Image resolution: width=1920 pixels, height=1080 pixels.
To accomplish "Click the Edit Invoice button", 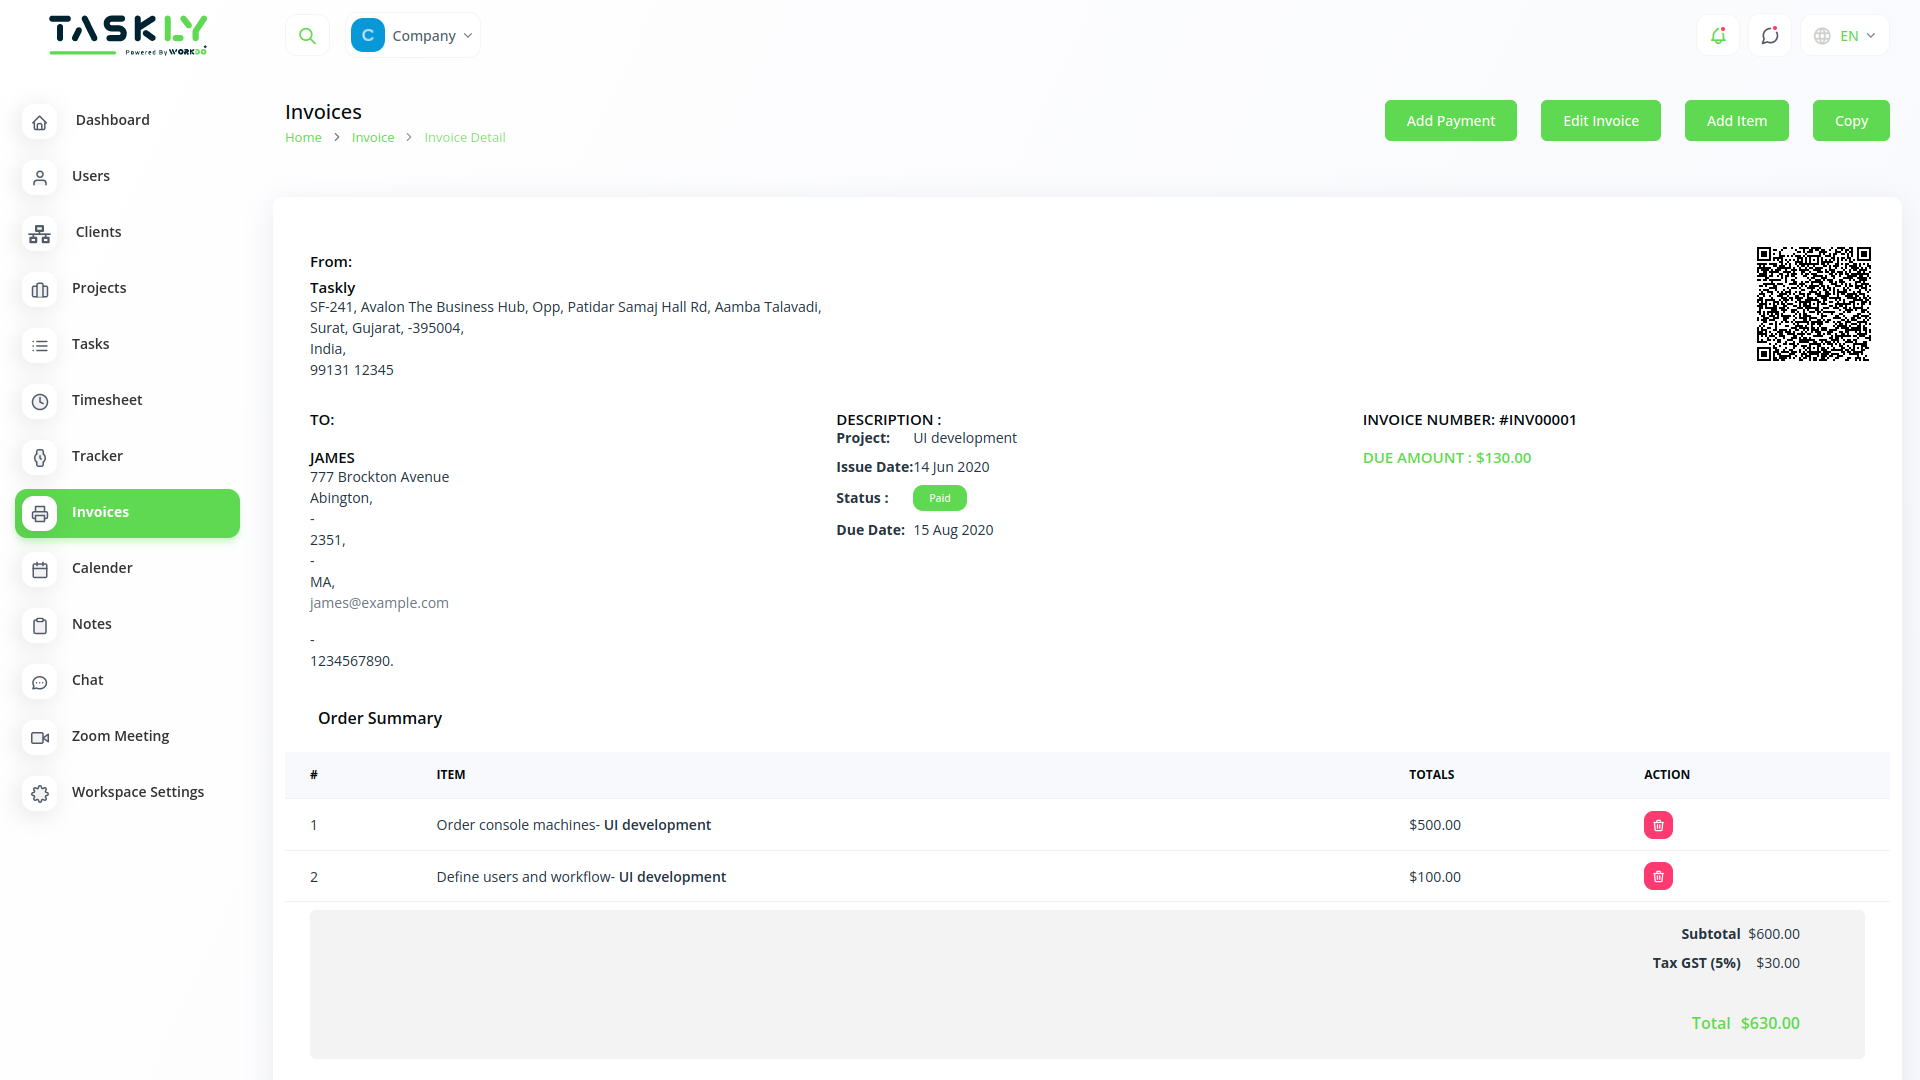I will point(1600,121).
